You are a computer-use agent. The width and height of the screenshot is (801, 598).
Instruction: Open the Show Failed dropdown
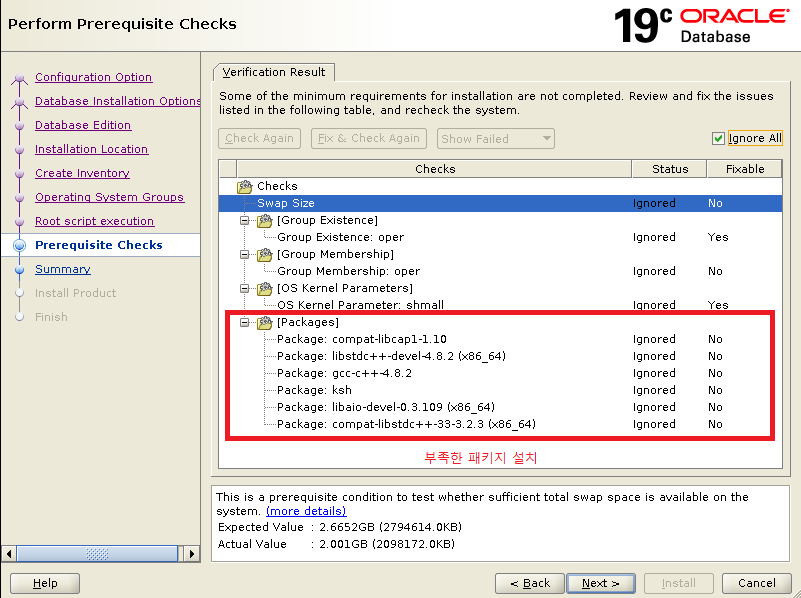click(496, 138)
